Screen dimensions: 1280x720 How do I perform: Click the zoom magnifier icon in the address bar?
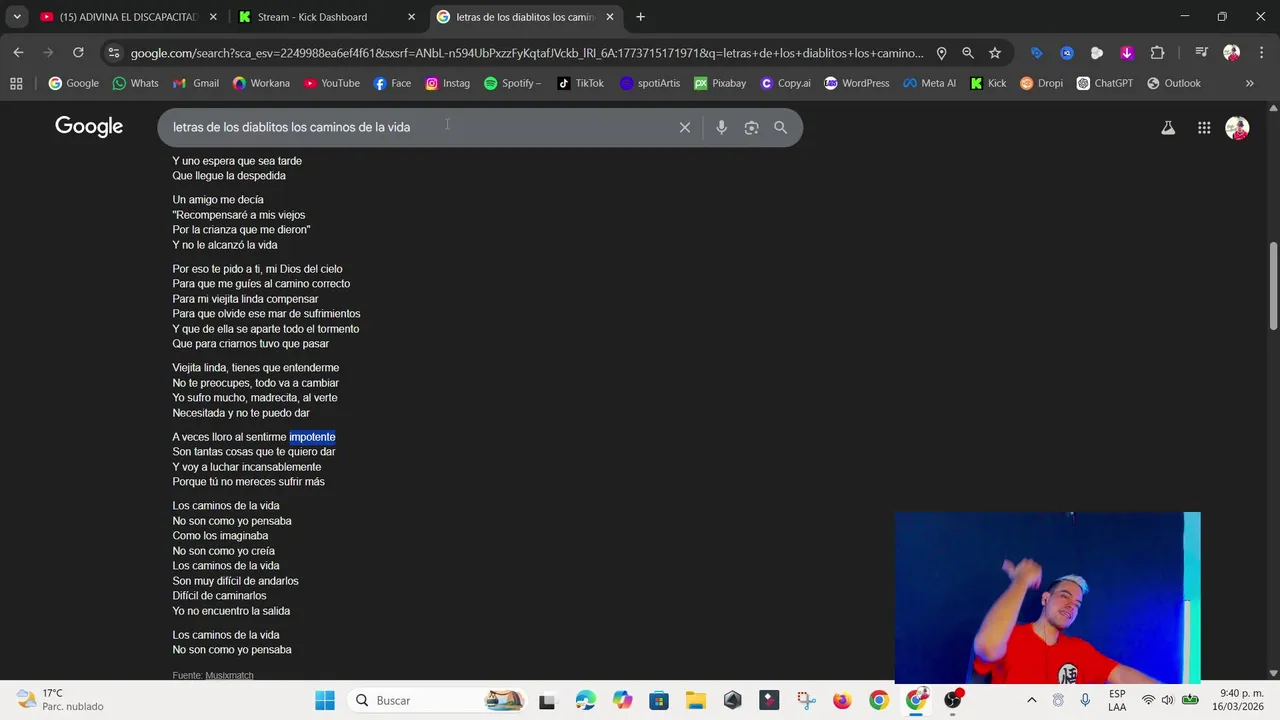tap(968, 53)
